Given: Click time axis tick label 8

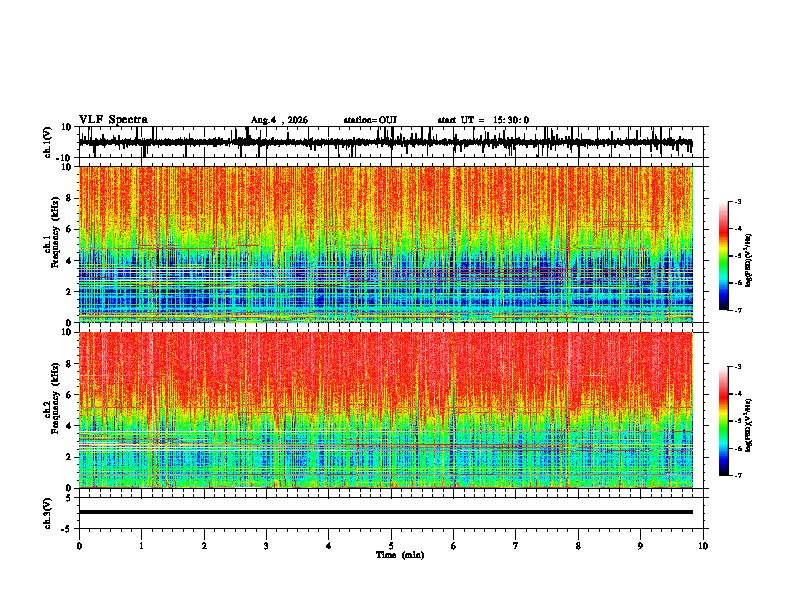Looking at the screenshot, I should [x=578, y=546].
